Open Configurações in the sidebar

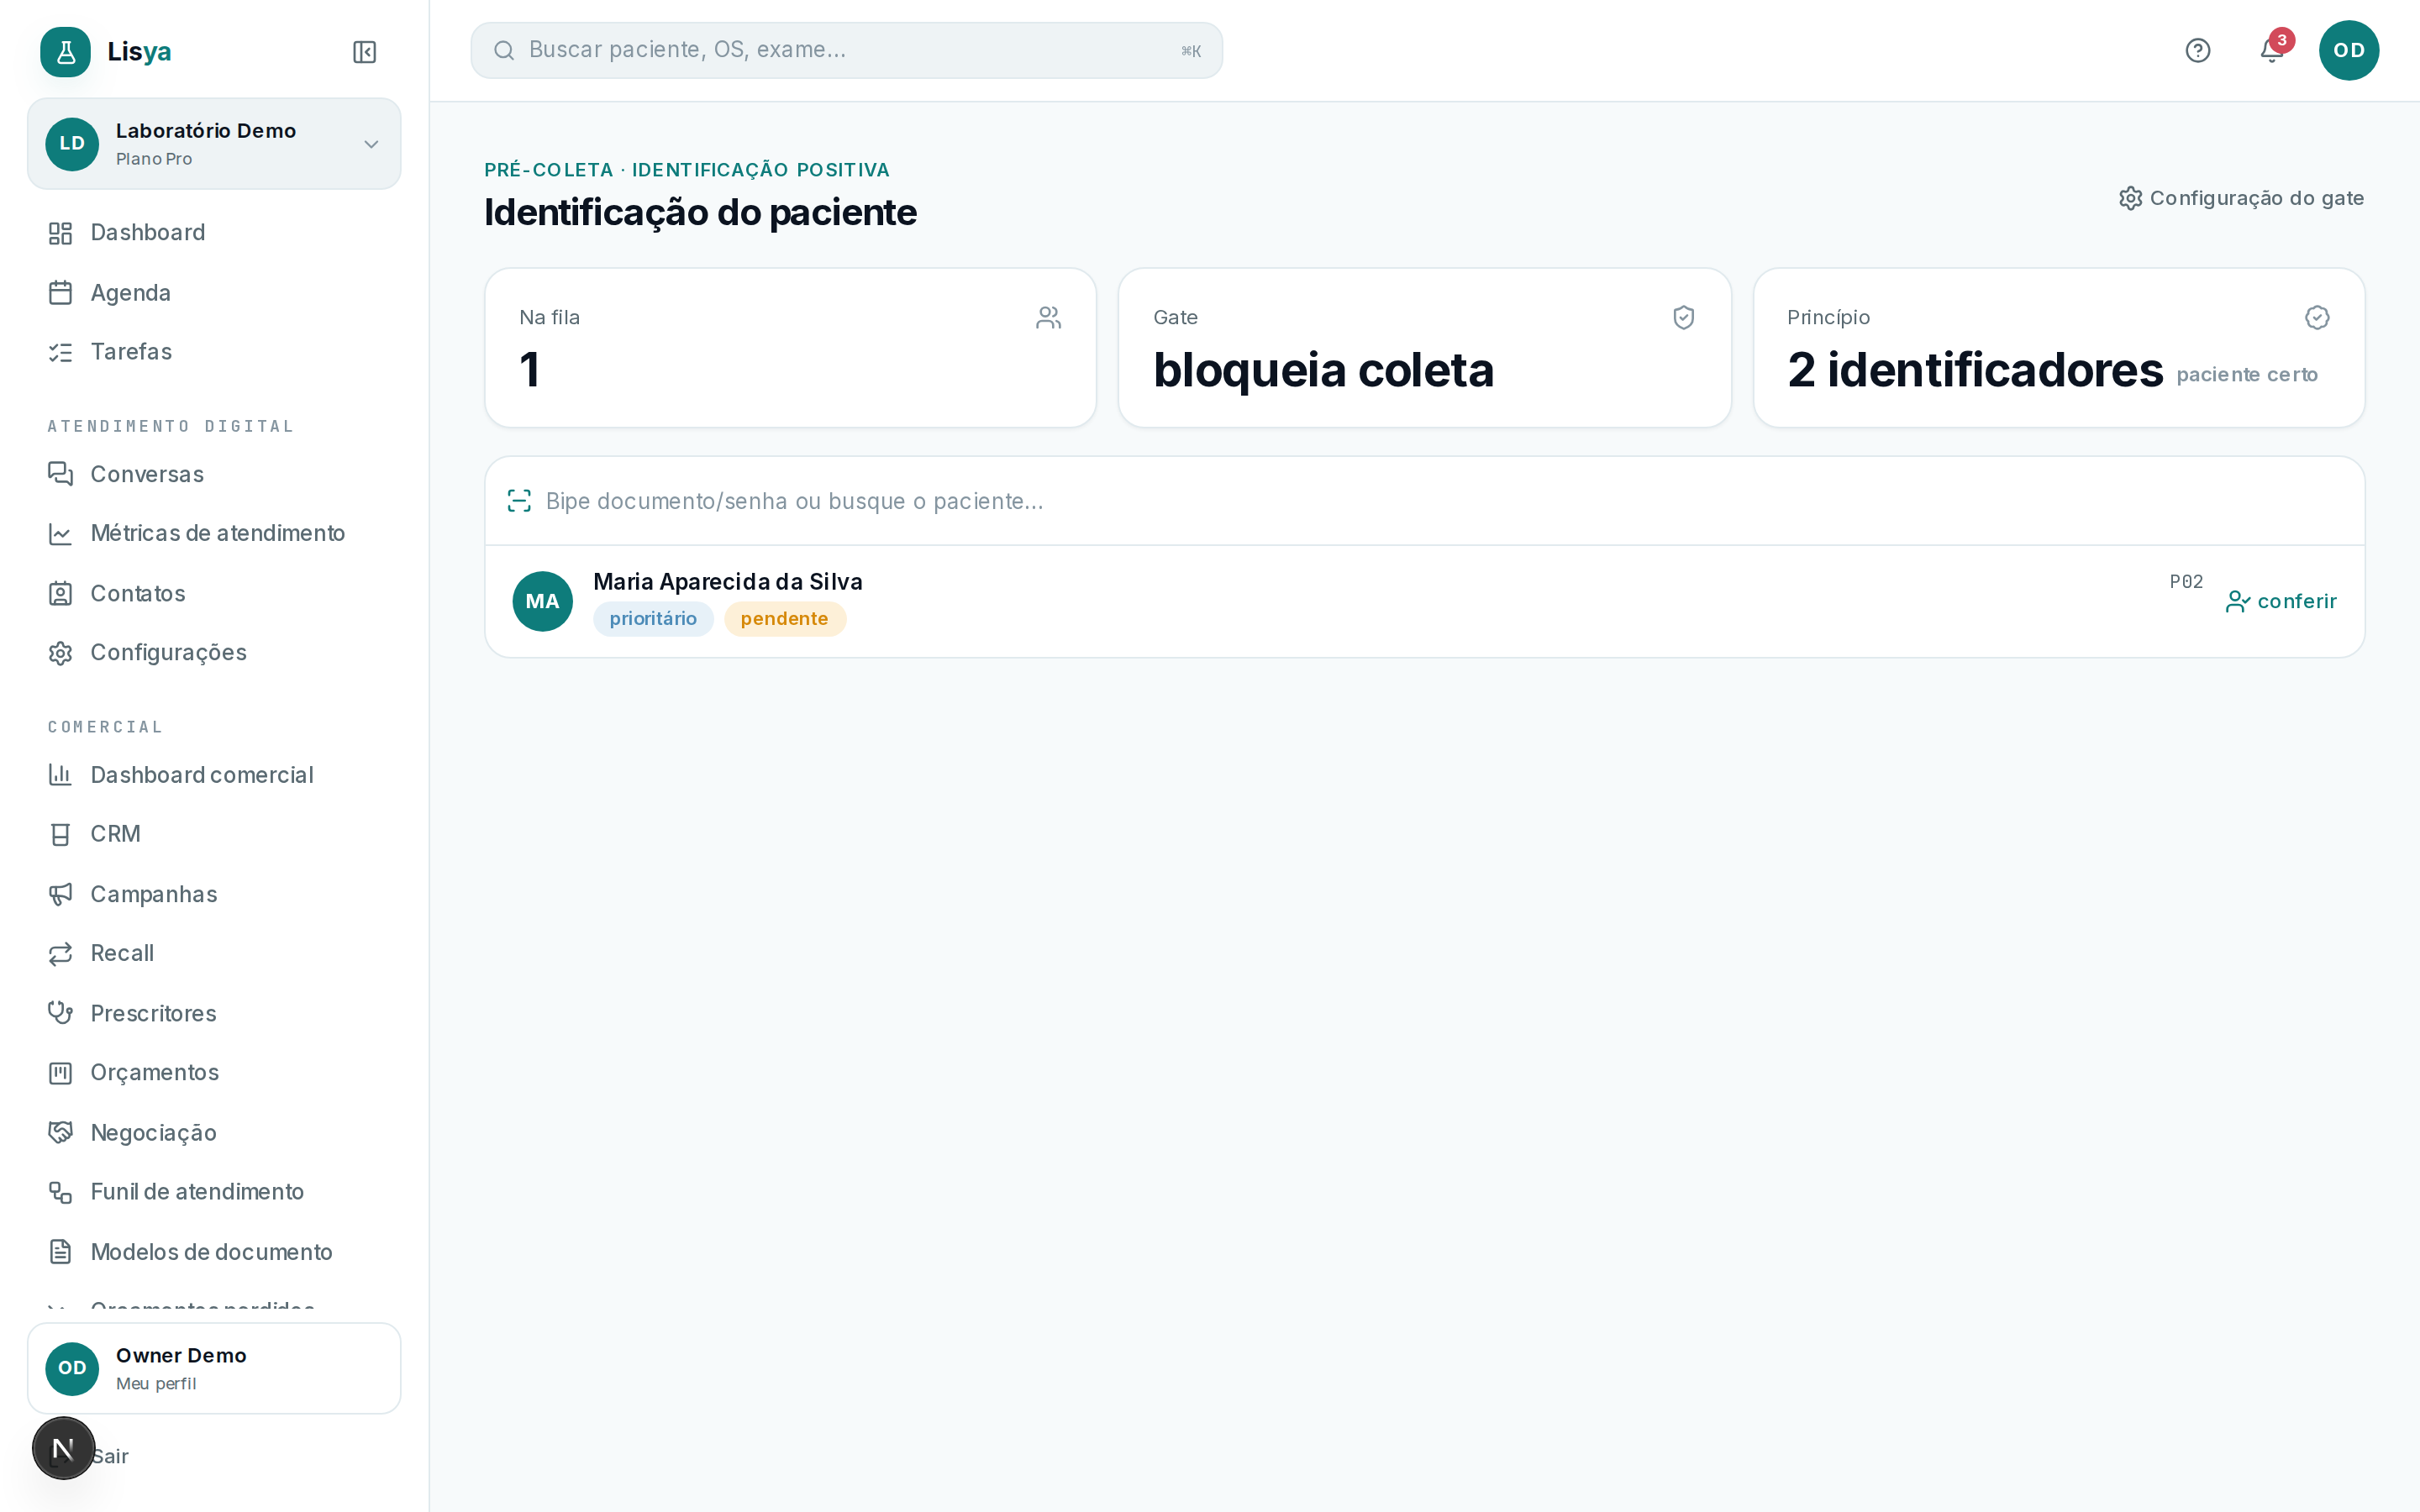click(214, 653)
